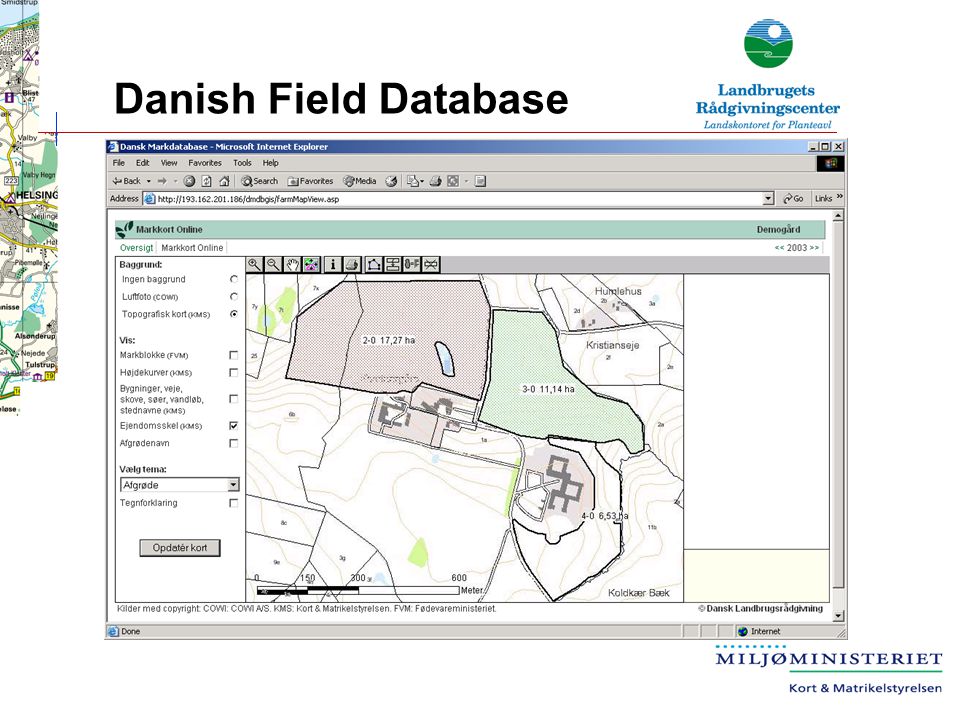Expand the Links toolbar chevron
Viewport: 960px width, 720px height.
[839, 197]
